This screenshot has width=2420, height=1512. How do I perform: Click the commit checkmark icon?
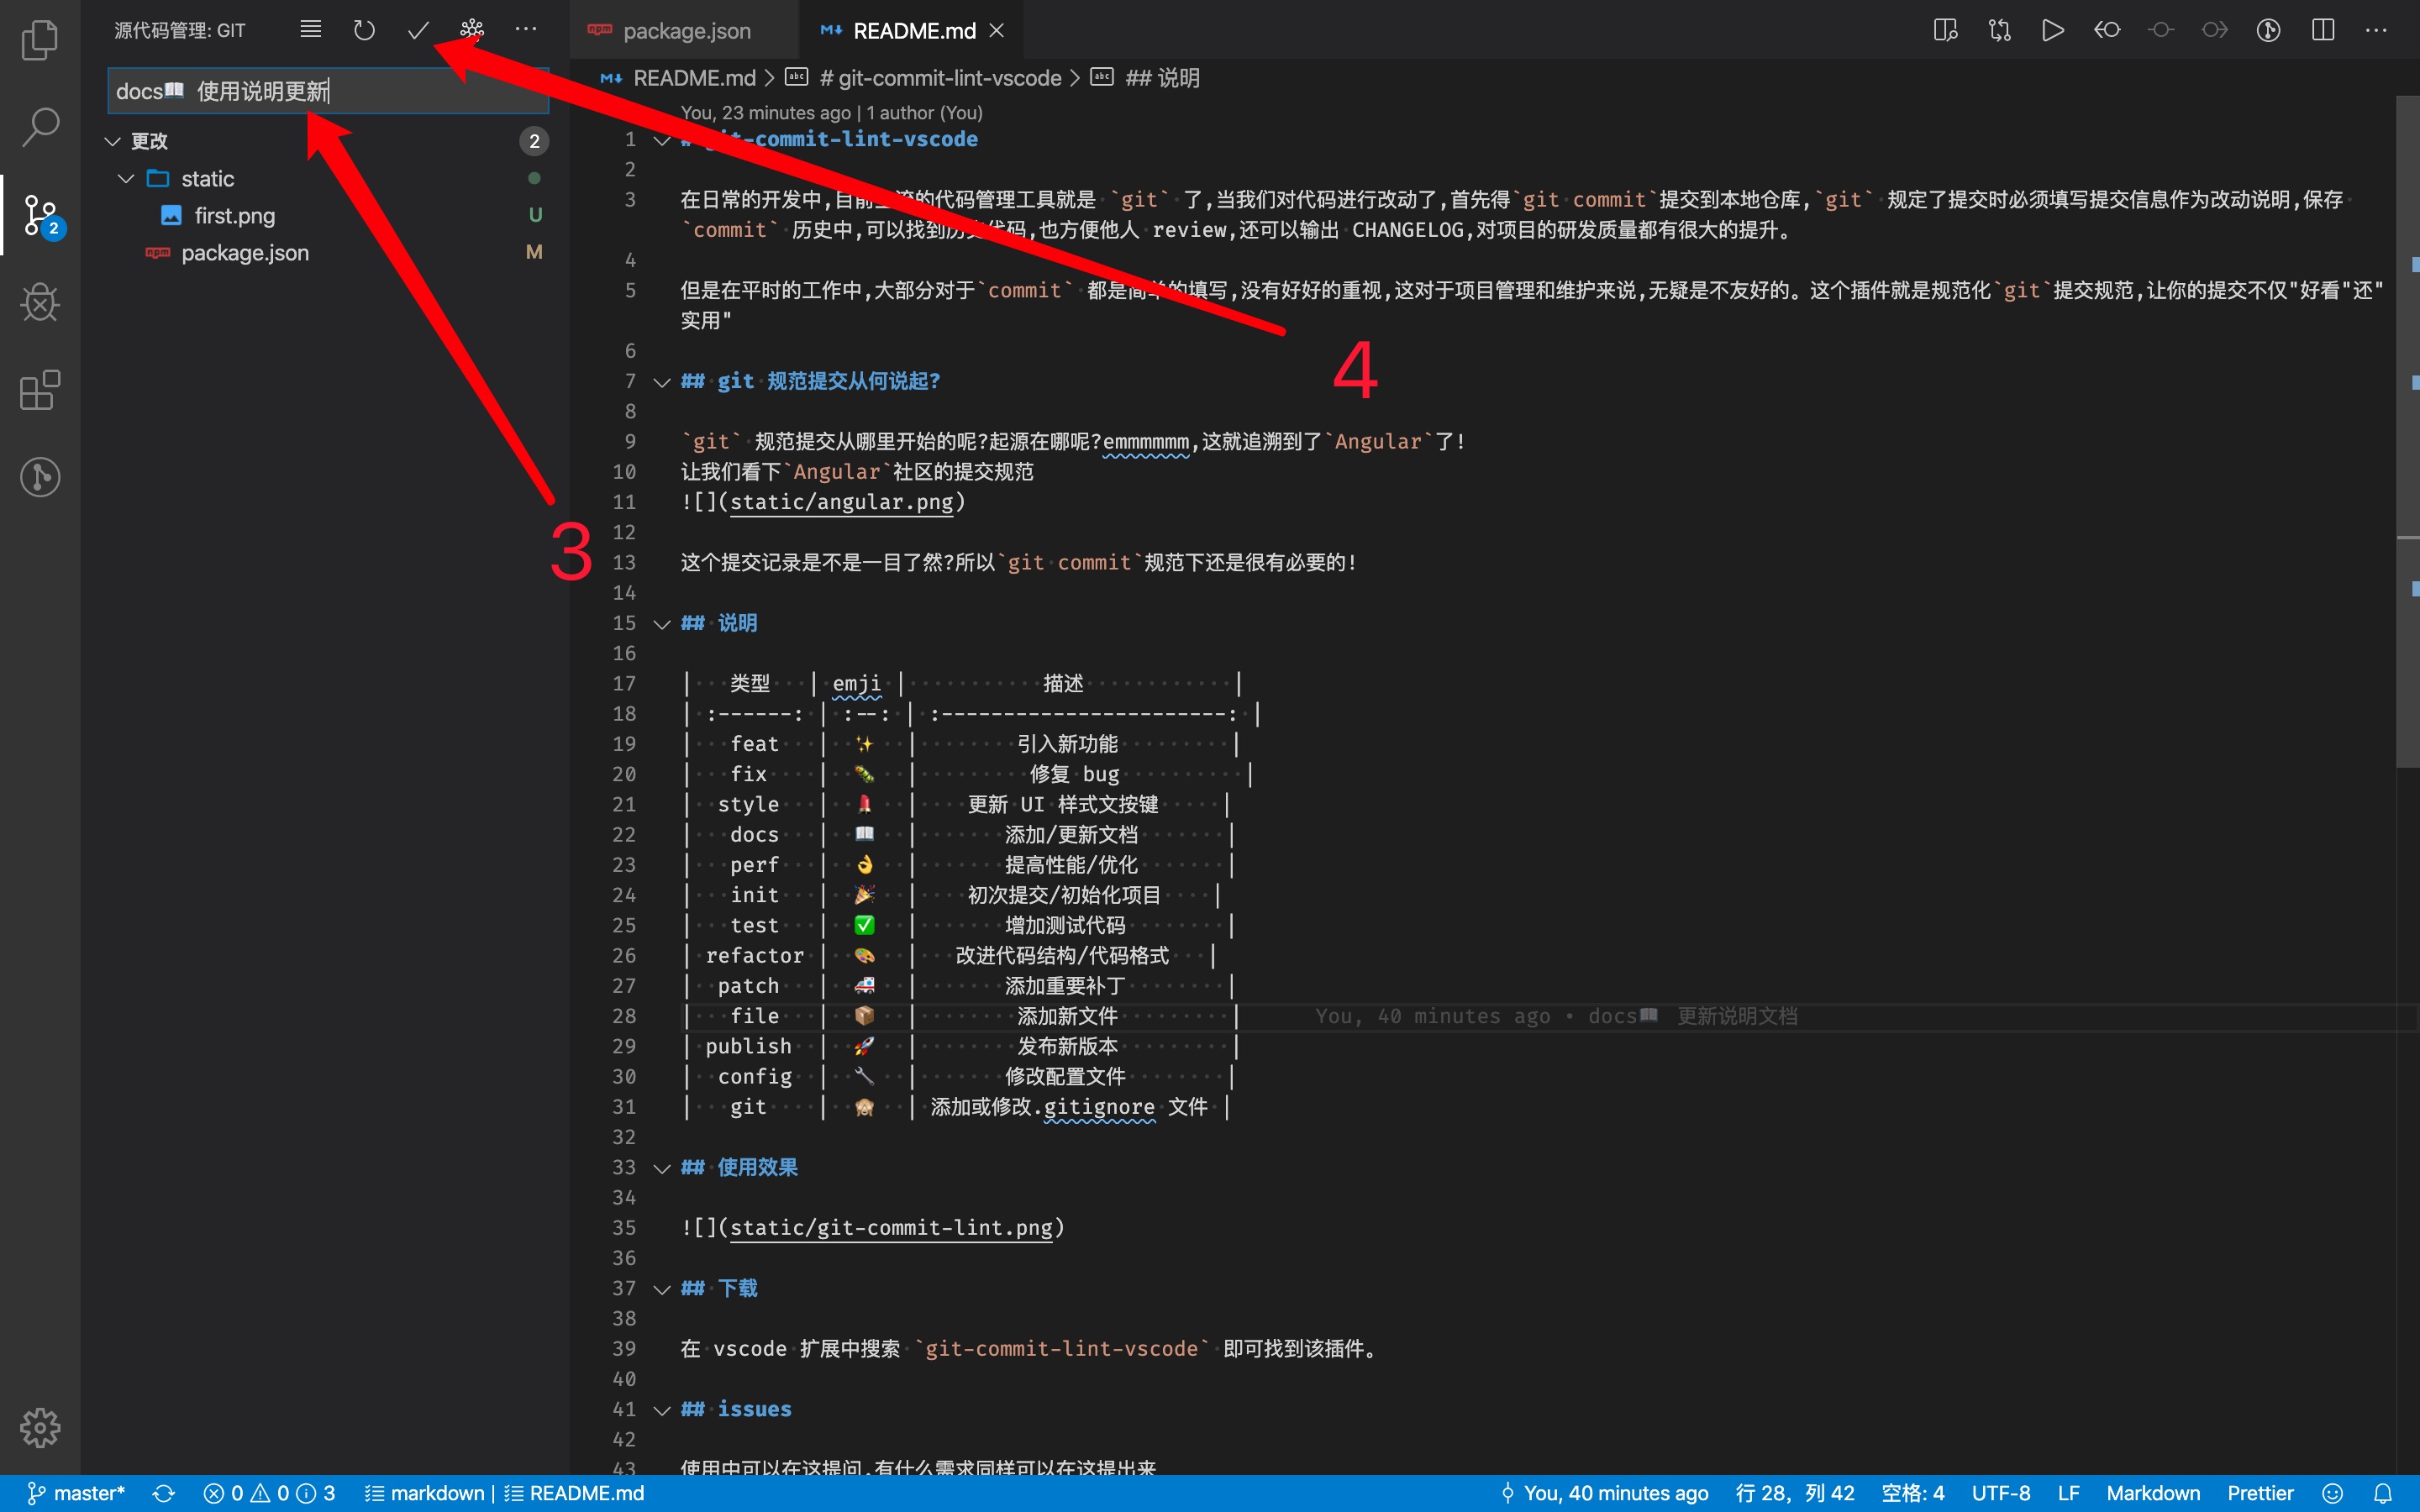pyautogui.click(x=418, y=30)
